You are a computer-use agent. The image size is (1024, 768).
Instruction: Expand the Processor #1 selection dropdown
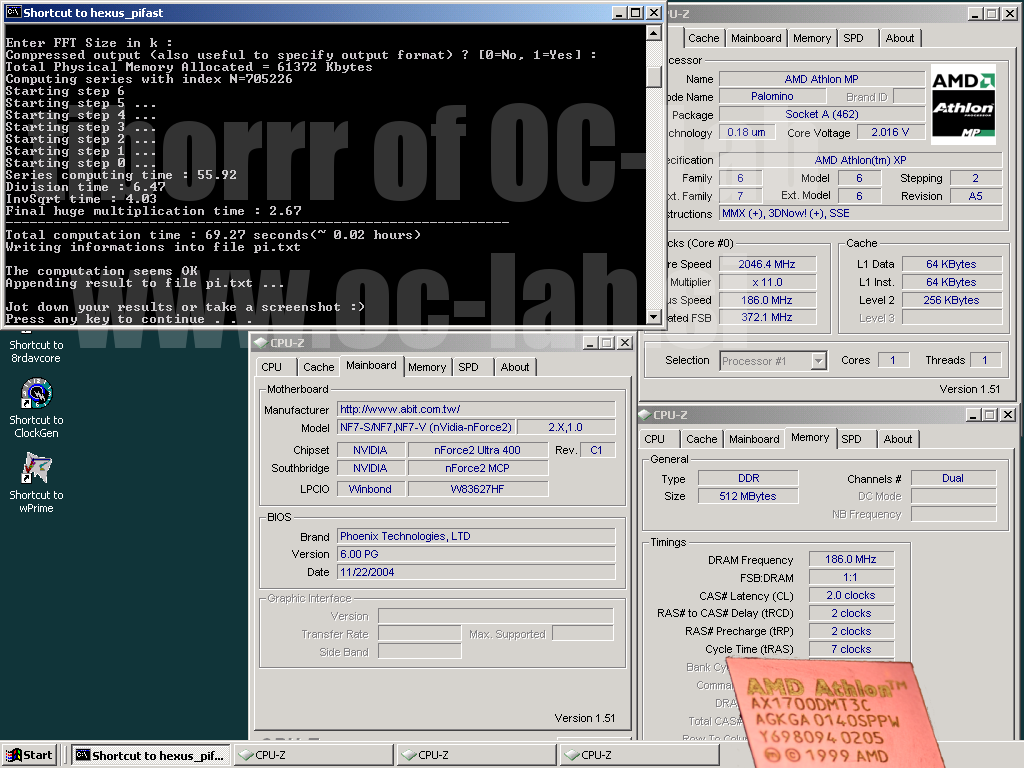[x=818, y=360]
